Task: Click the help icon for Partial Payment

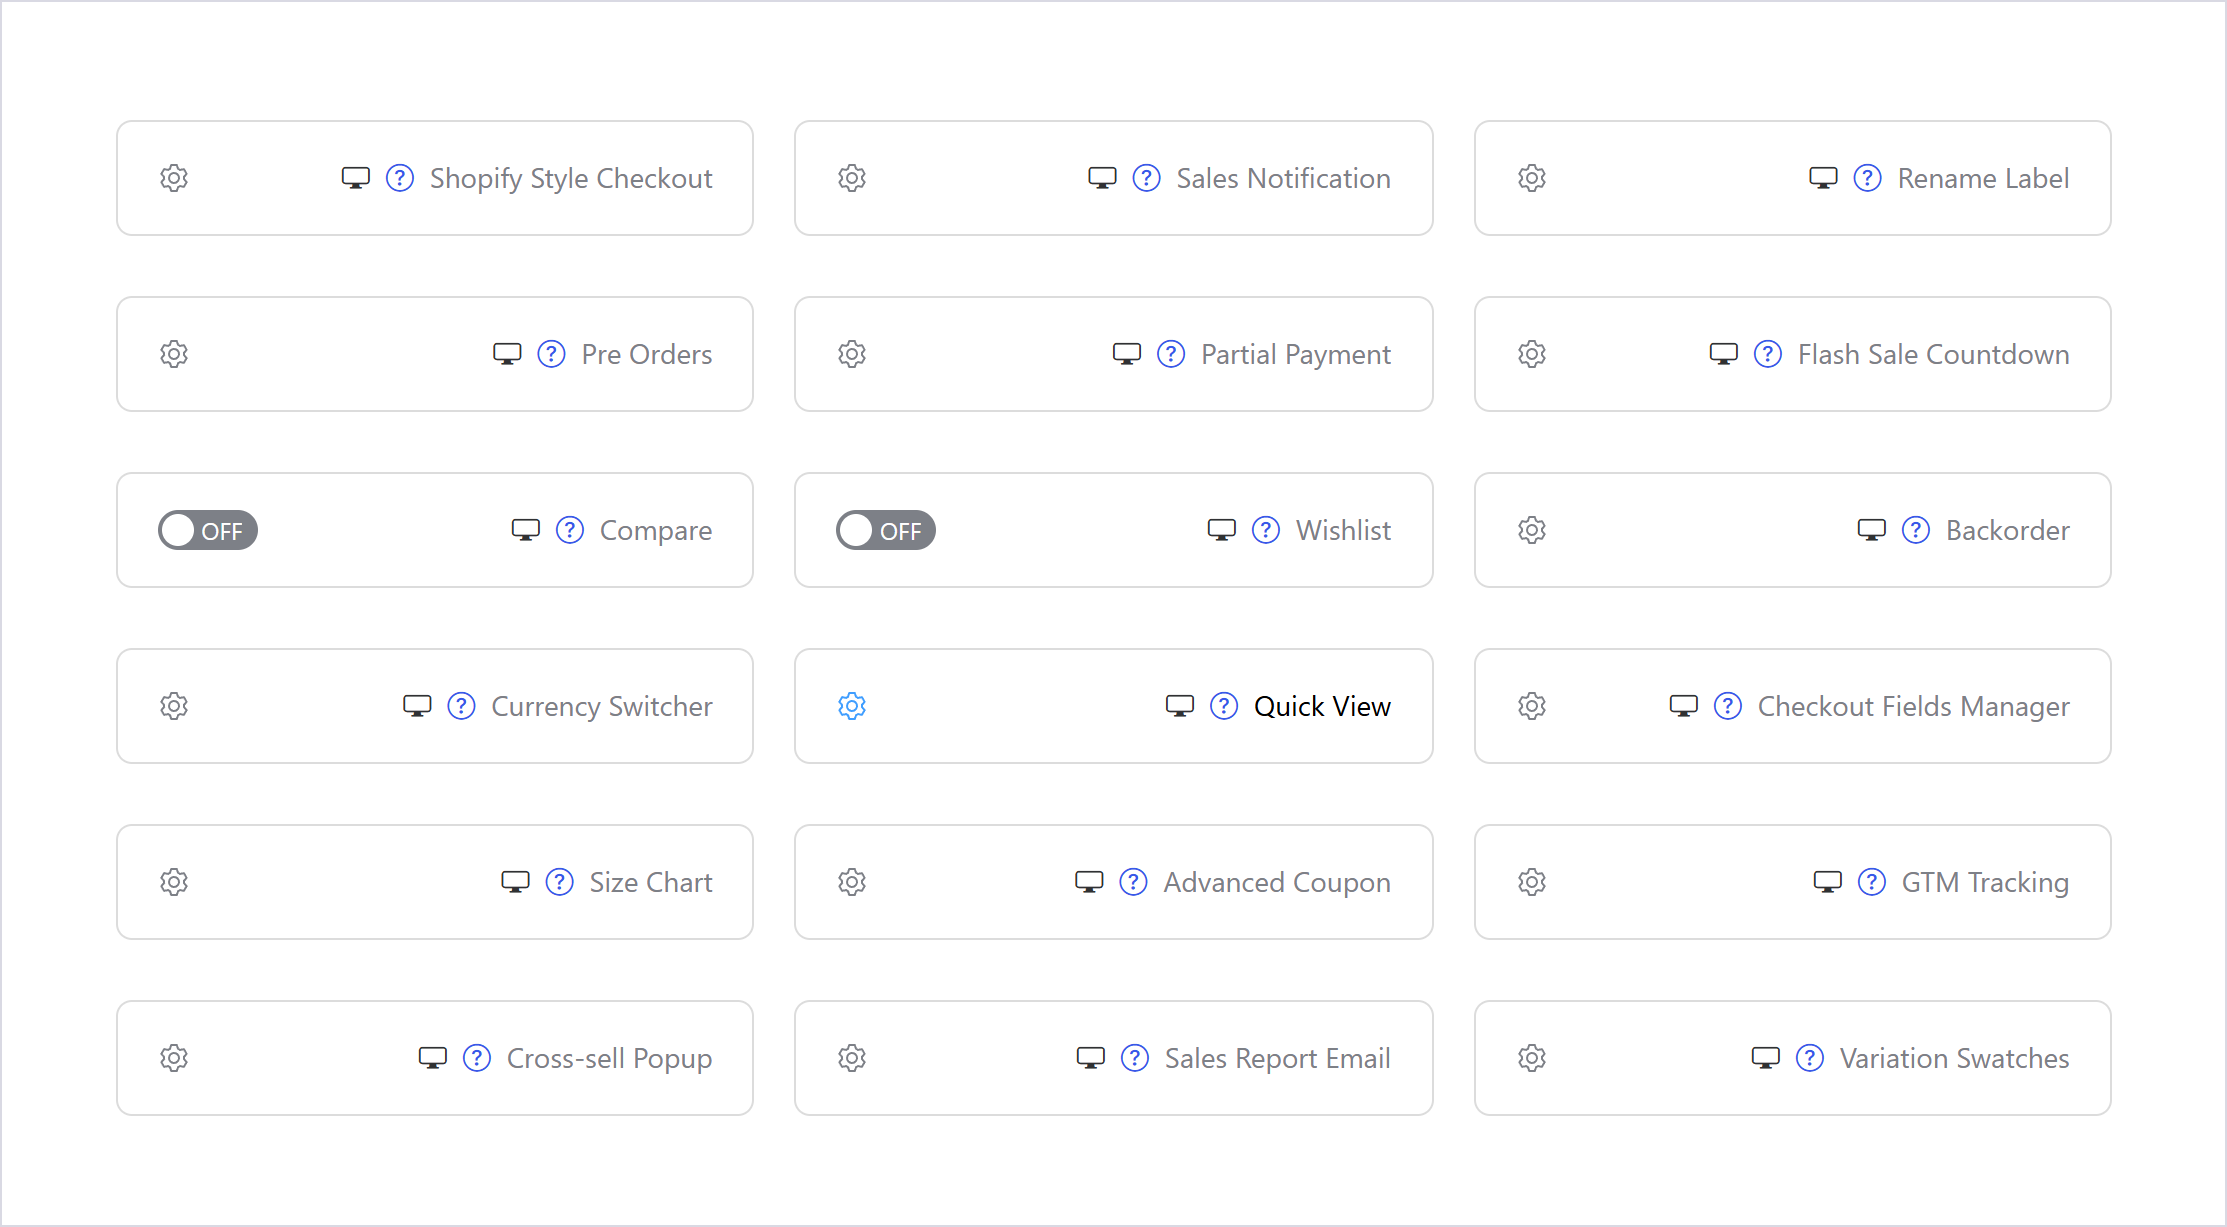Action: (x=1171, y=354)
